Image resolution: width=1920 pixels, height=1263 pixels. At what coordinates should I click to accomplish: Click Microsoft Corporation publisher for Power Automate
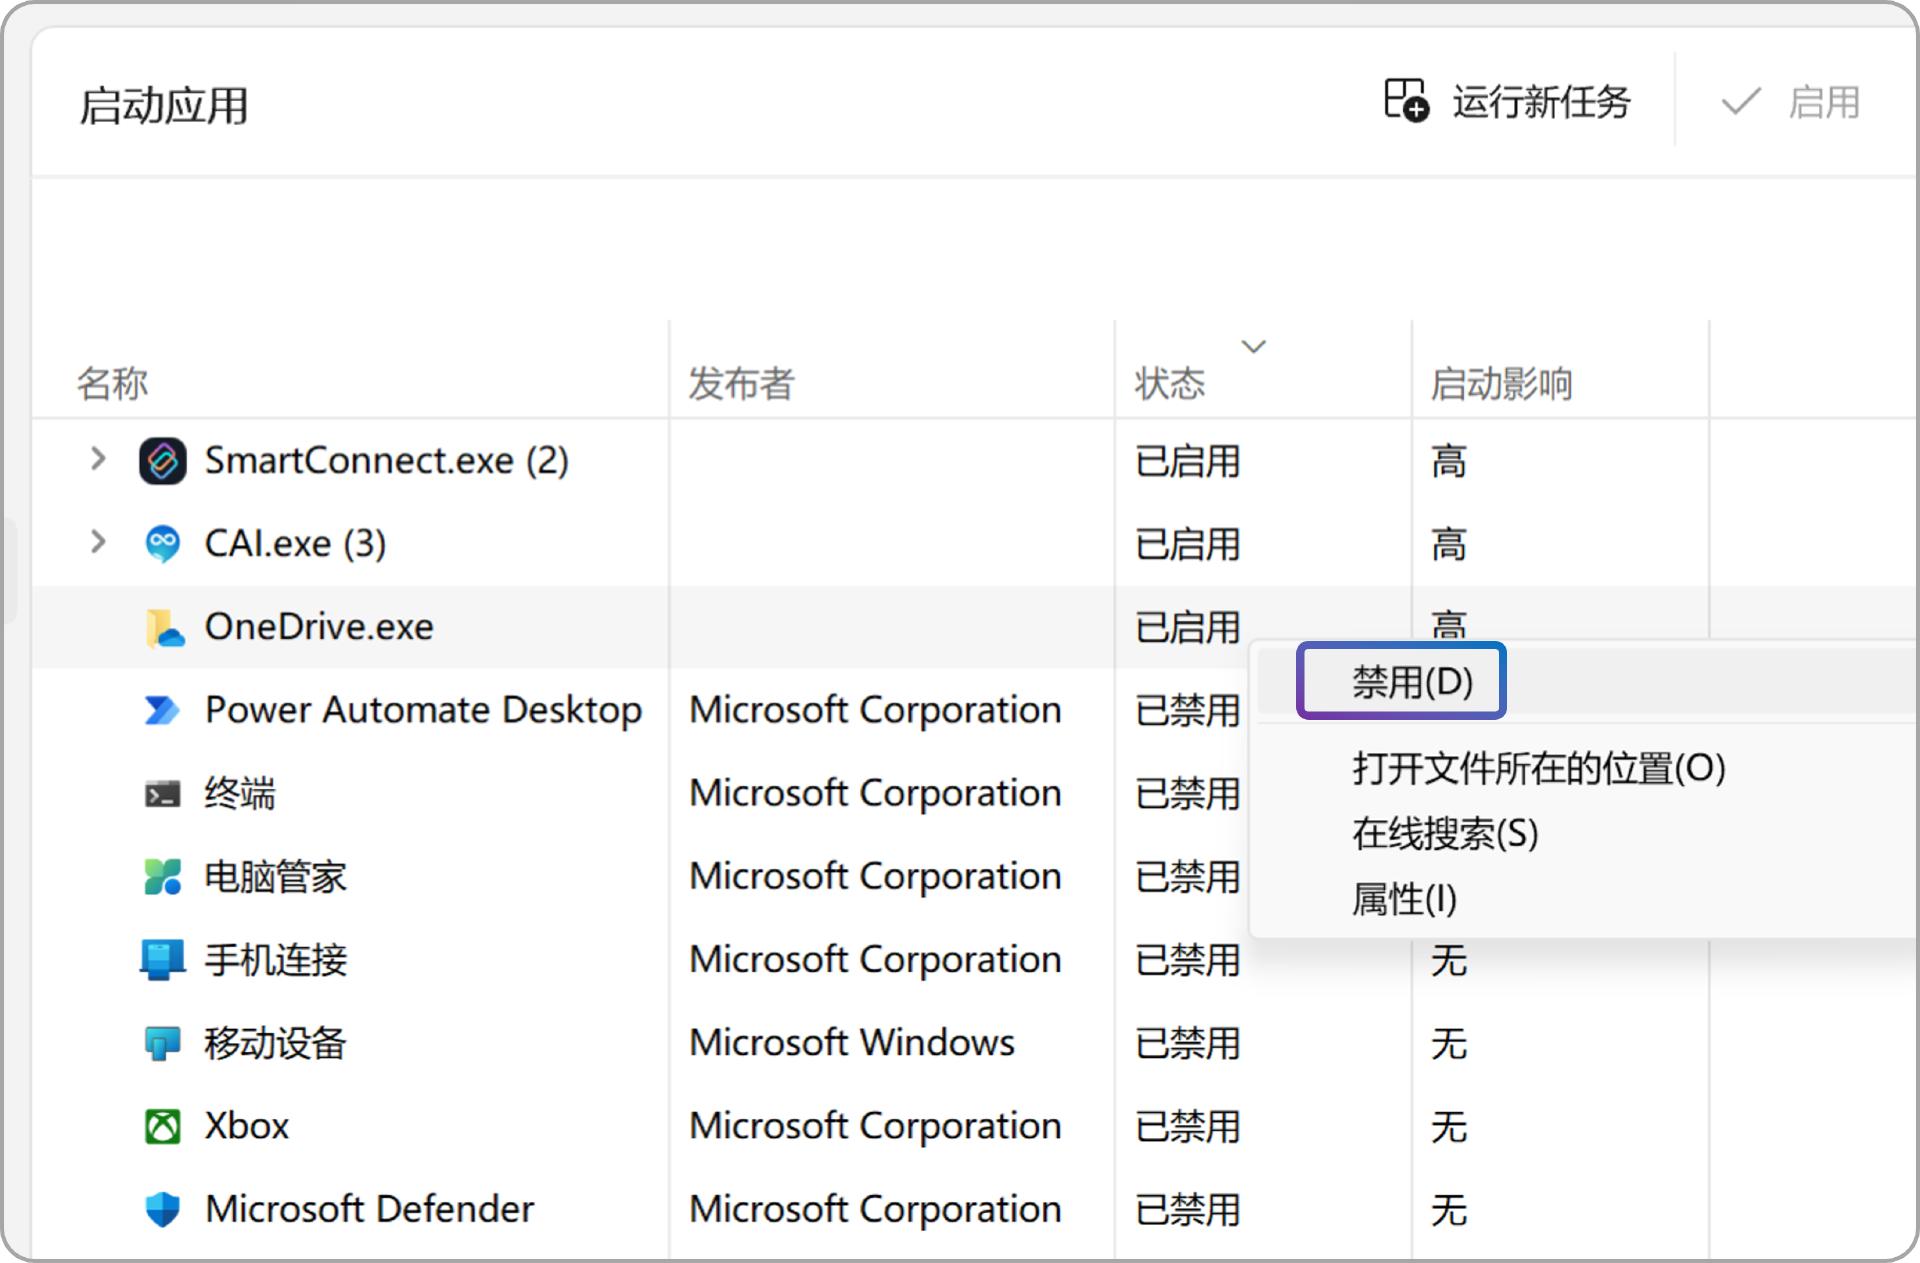(x=875, y=710)
